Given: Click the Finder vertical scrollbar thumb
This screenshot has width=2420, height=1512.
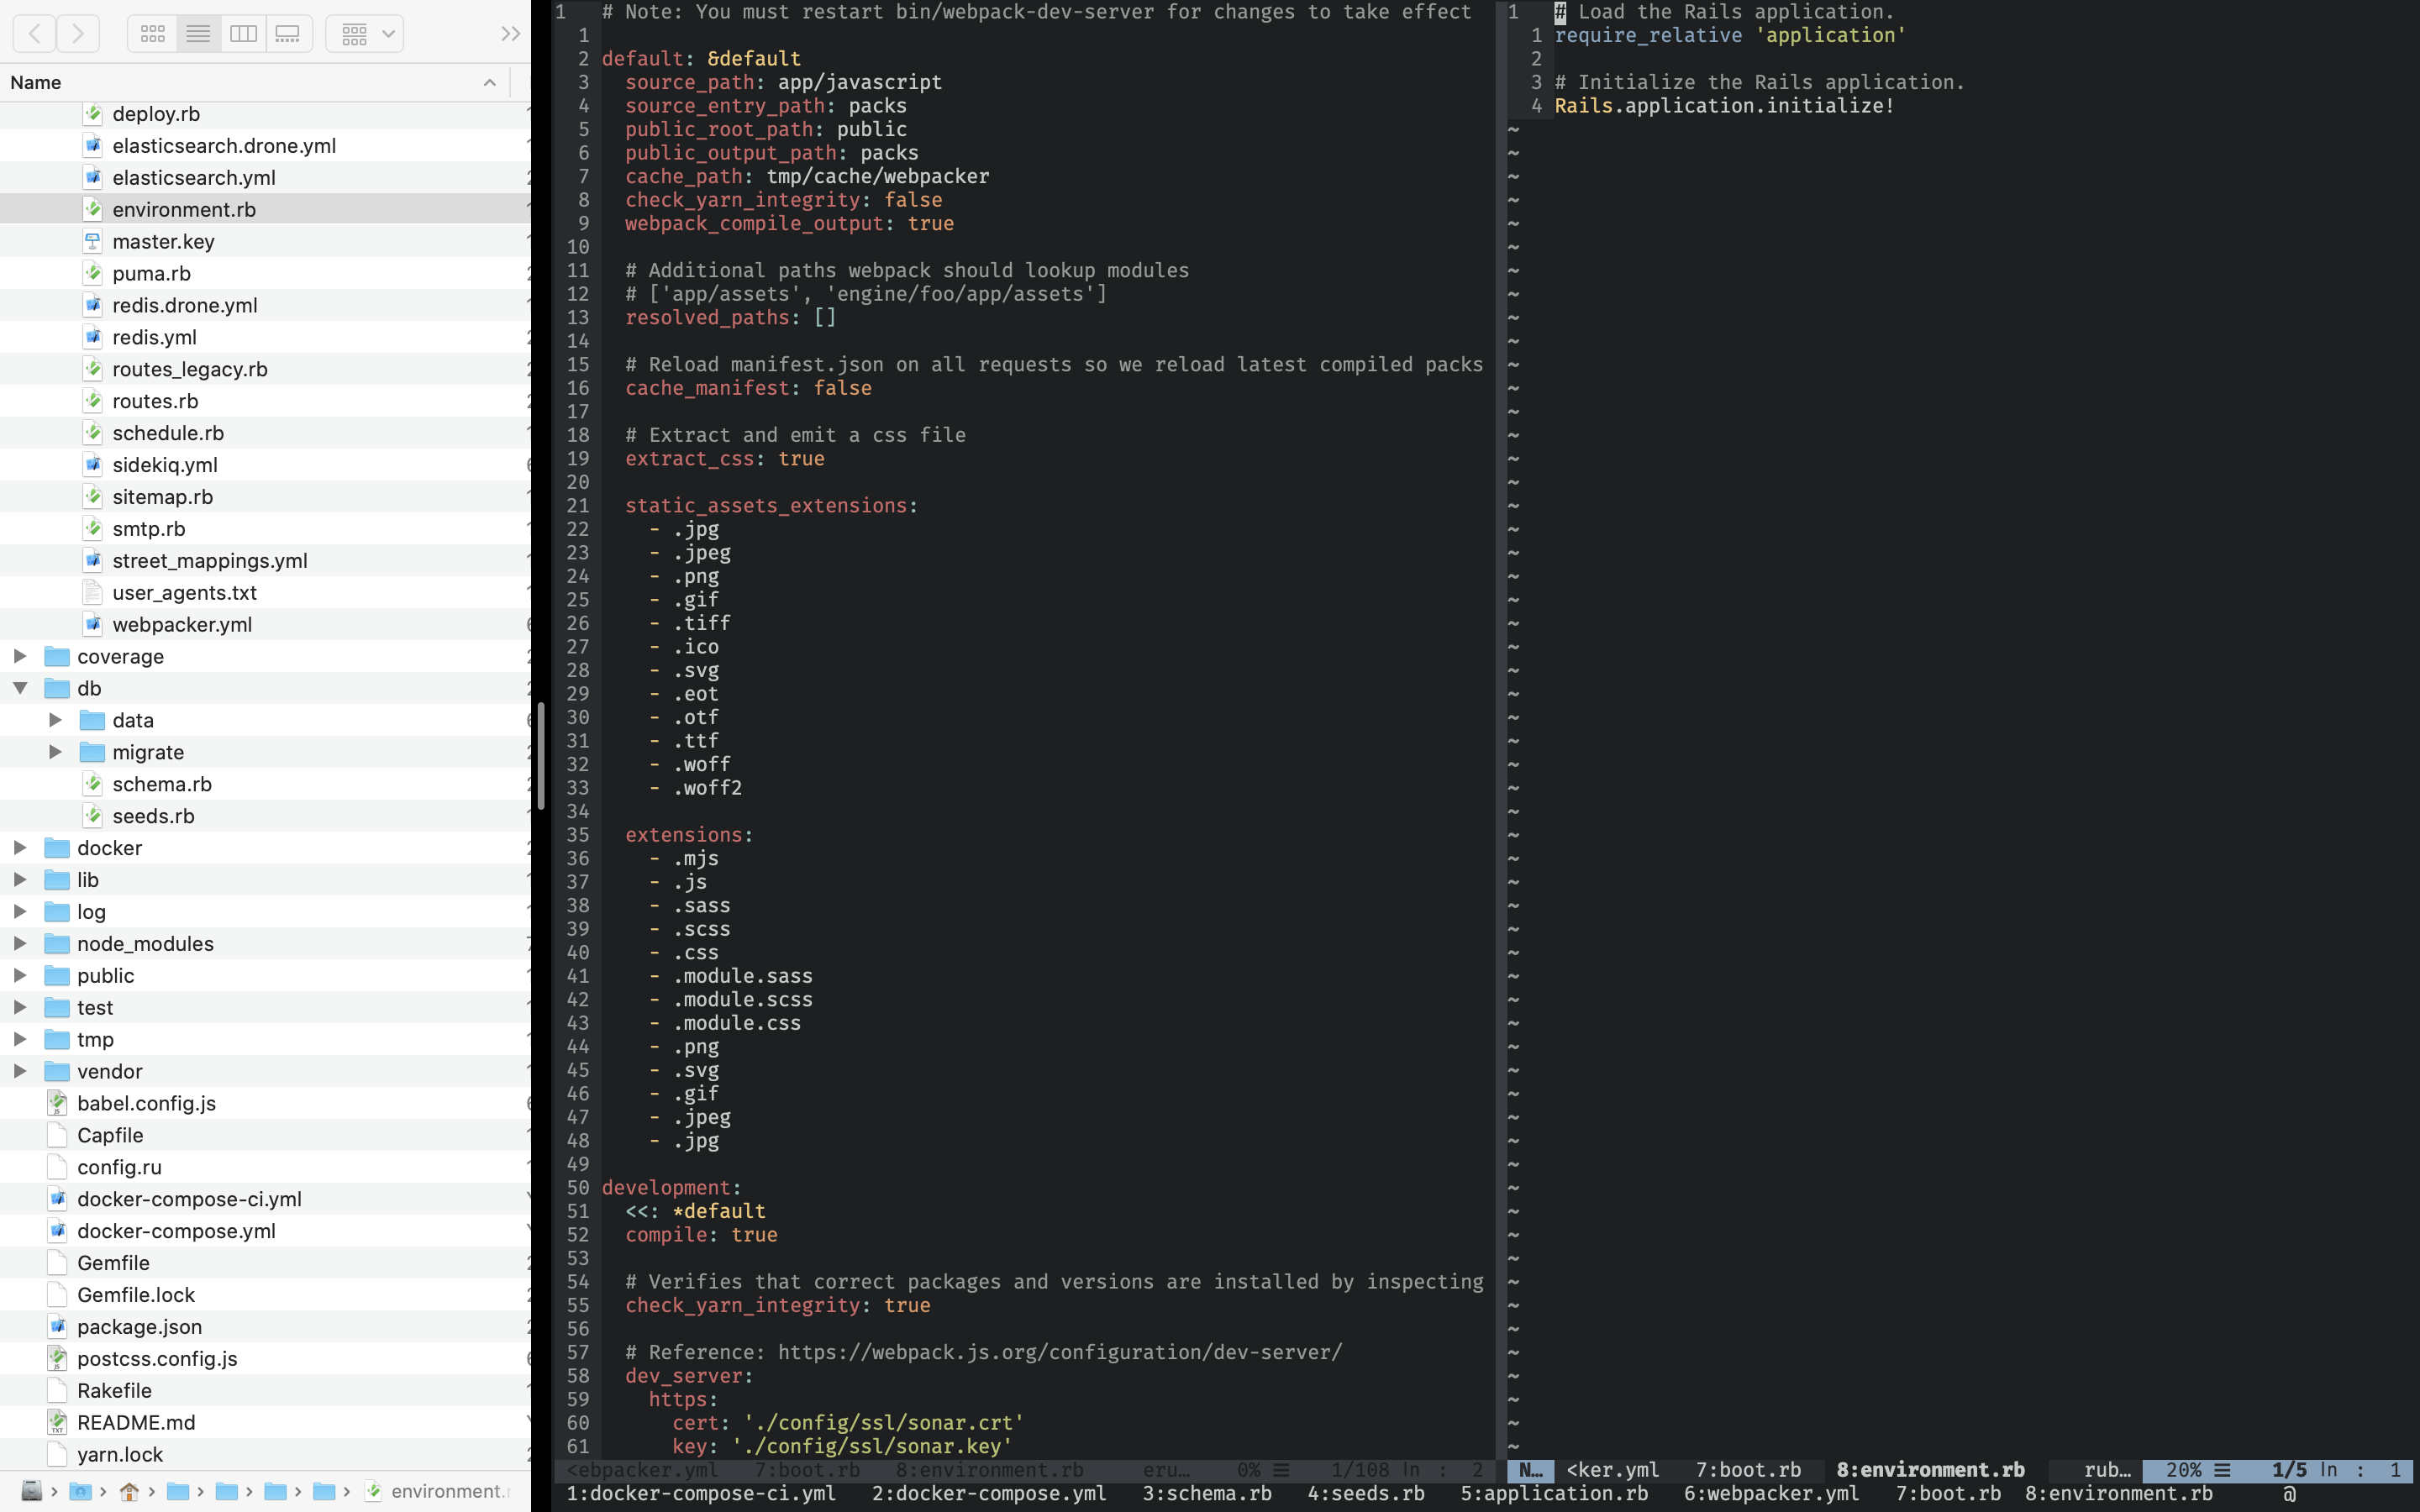Looking at the screenshot, I should point(541,755).
